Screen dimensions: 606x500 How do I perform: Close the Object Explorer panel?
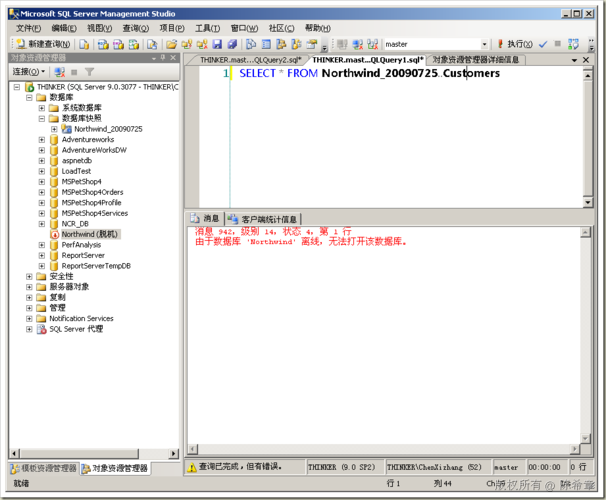click(x=173, y=58)
